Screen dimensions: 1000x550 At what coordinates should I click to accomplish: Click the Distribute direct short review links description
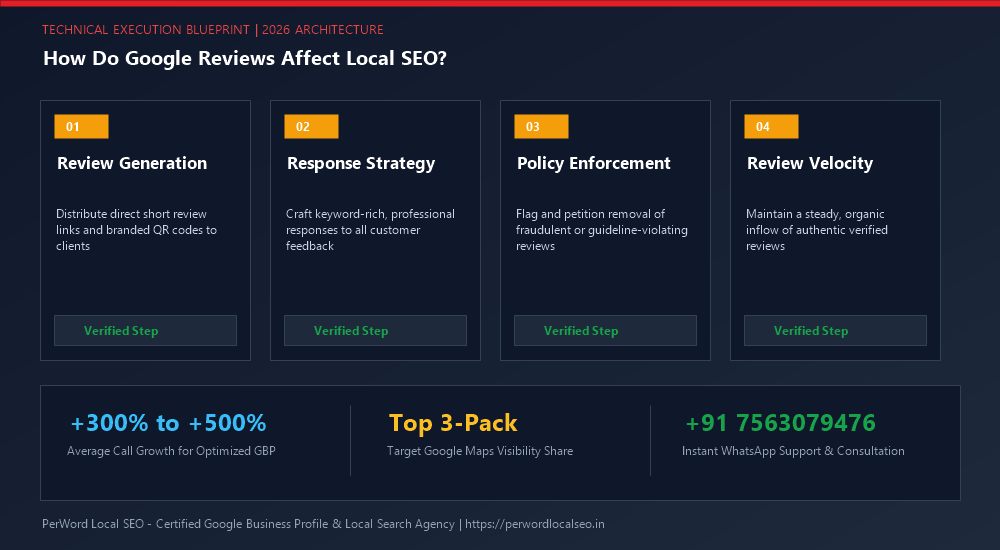pos(136,230)
